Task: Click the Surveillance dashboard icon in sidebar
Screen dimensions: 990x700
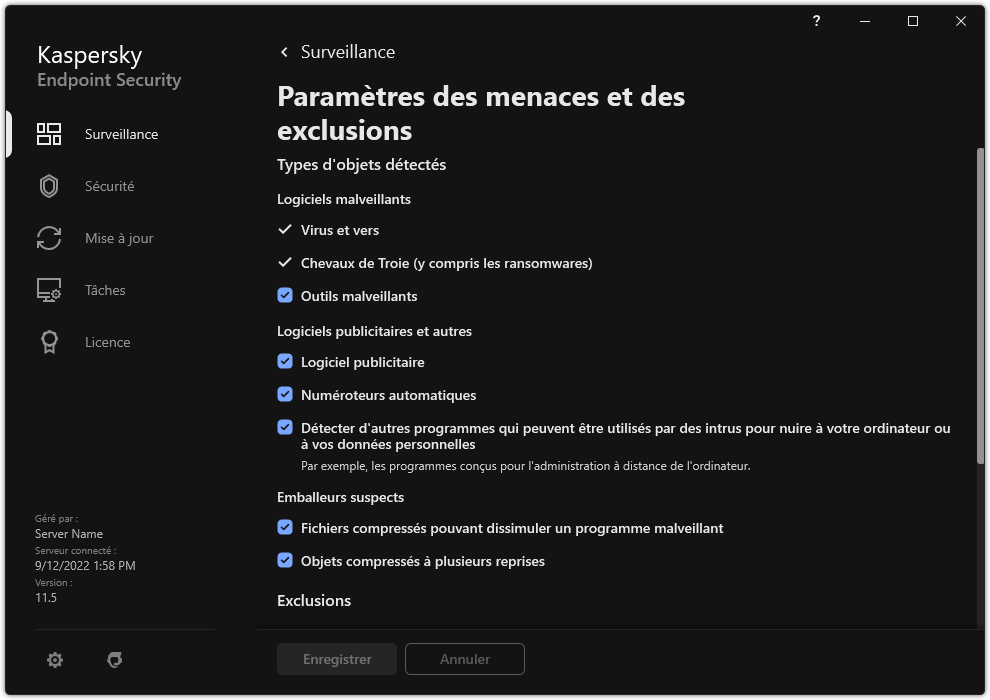Action: pyautogui.click(x=49, y=134)
